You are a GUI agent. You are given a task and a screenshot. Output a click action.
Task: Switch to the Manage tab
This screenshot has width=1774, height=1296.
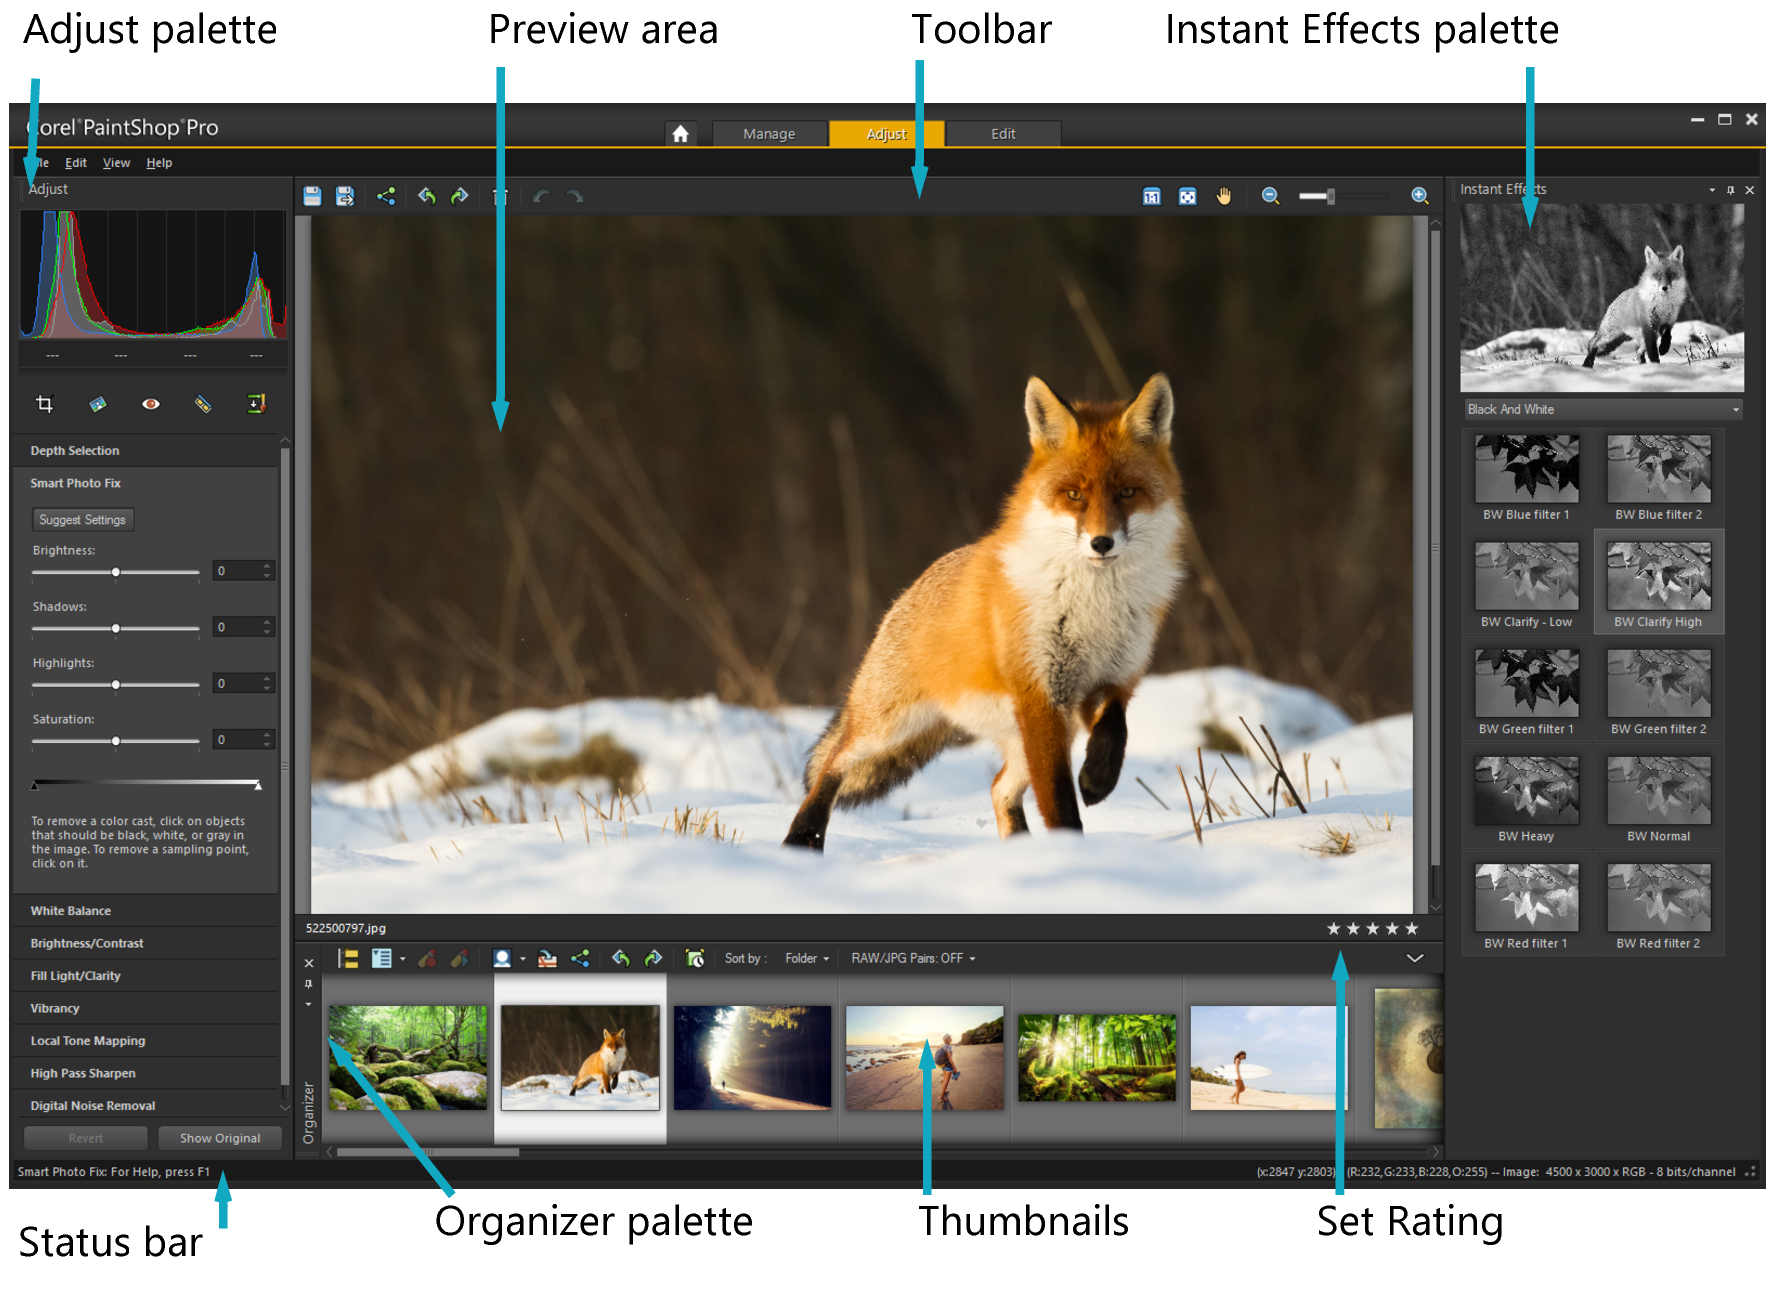(769, 133)
